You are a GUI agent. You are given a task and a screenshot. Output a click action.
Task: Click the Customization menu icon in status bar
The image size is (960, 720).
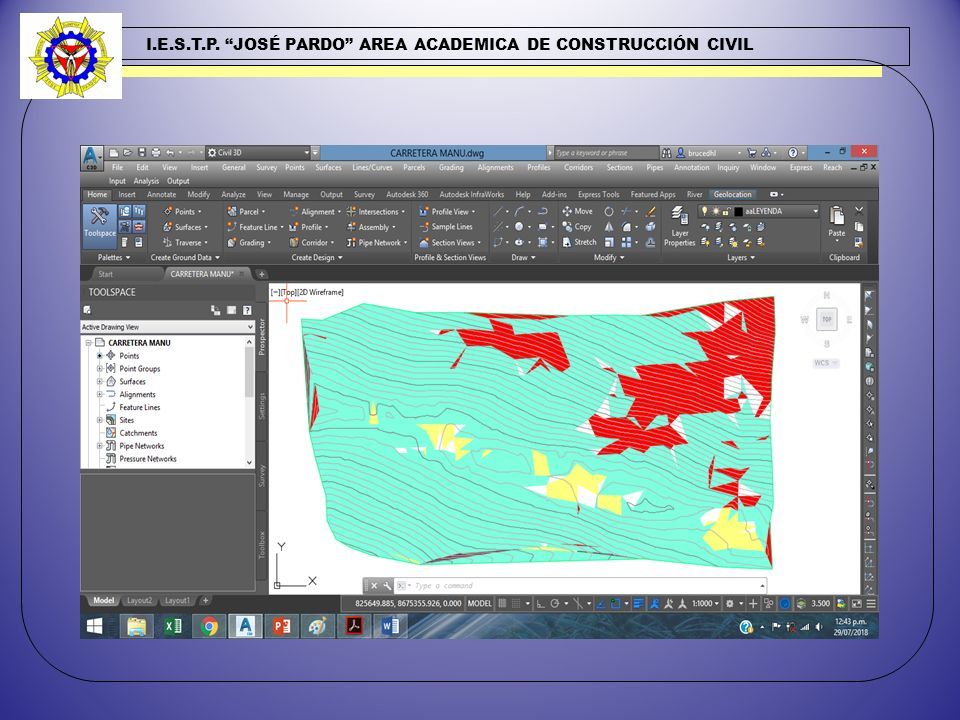point(871,604)
